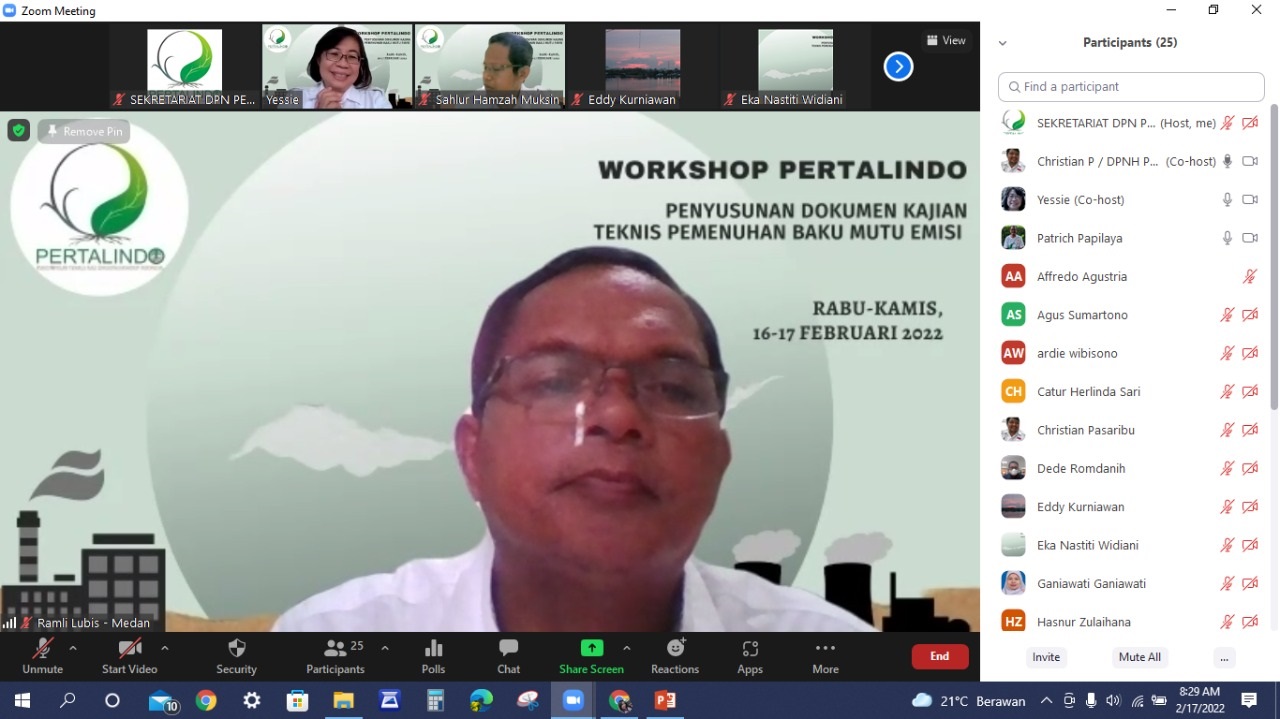Click the green Share Screen icon
The image size is (1280, 719).
pyautogui.click(x=592, y=648)
